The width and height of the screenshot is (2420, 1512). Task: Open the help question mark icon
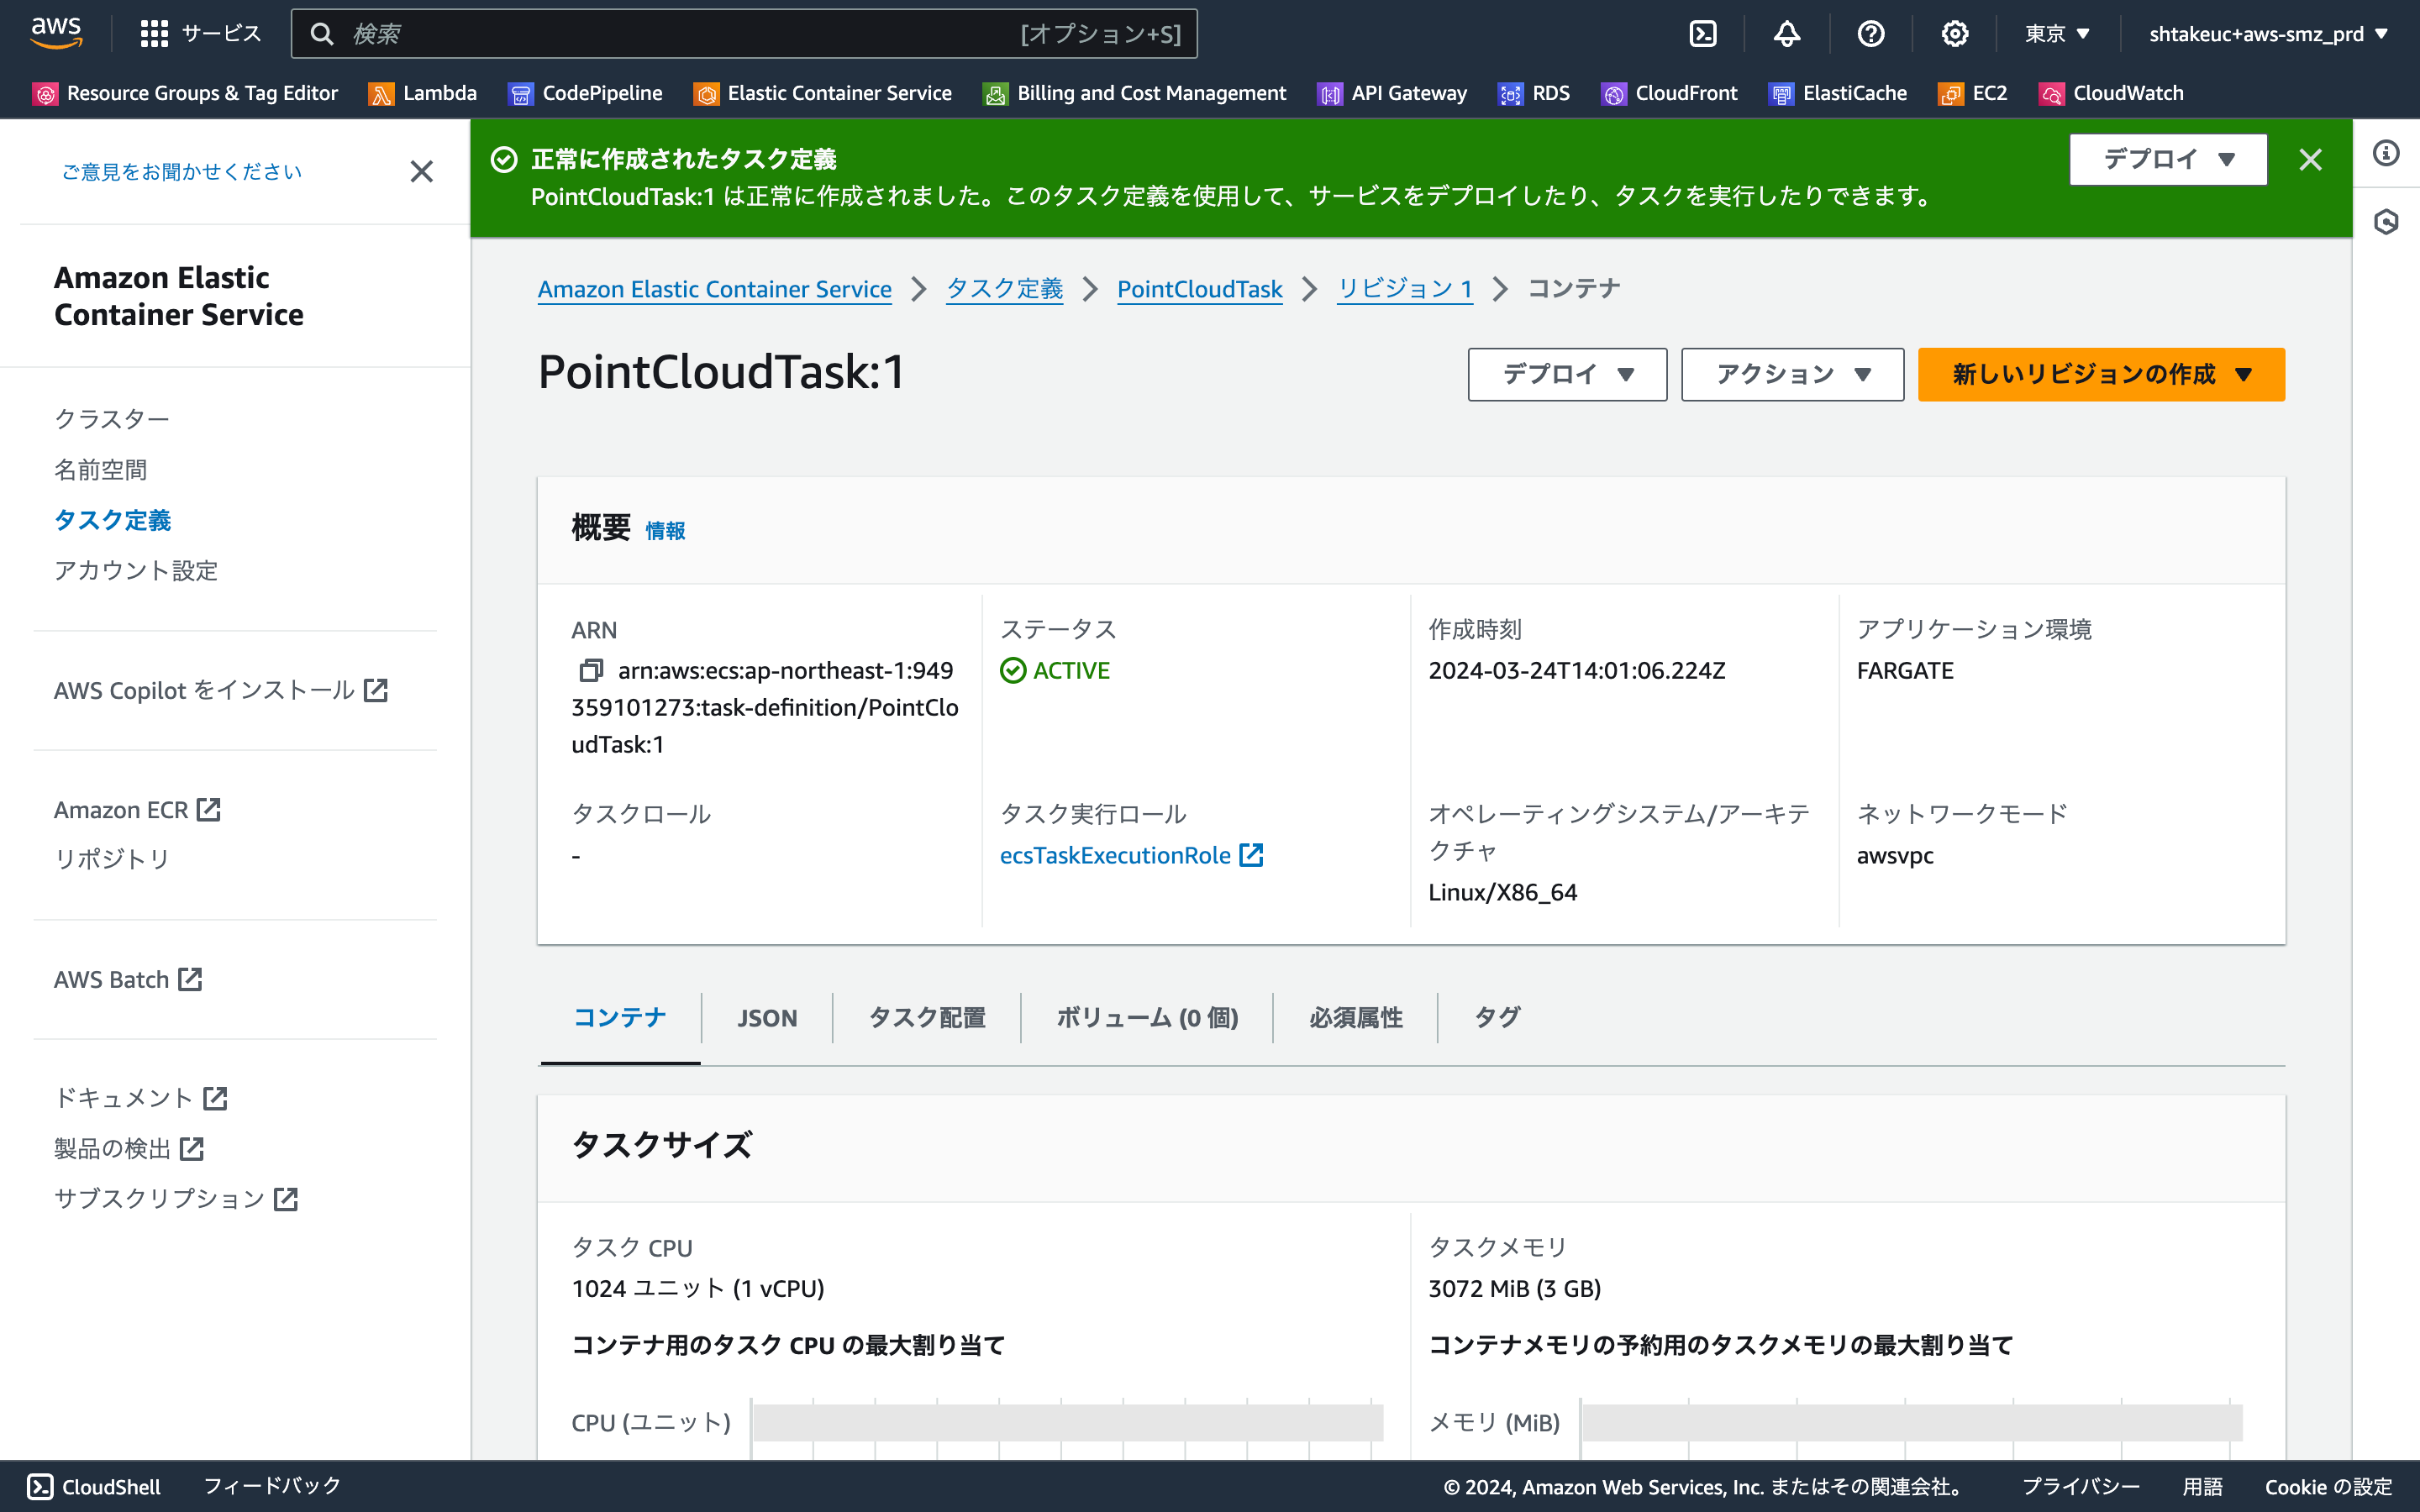point(1871,34)
